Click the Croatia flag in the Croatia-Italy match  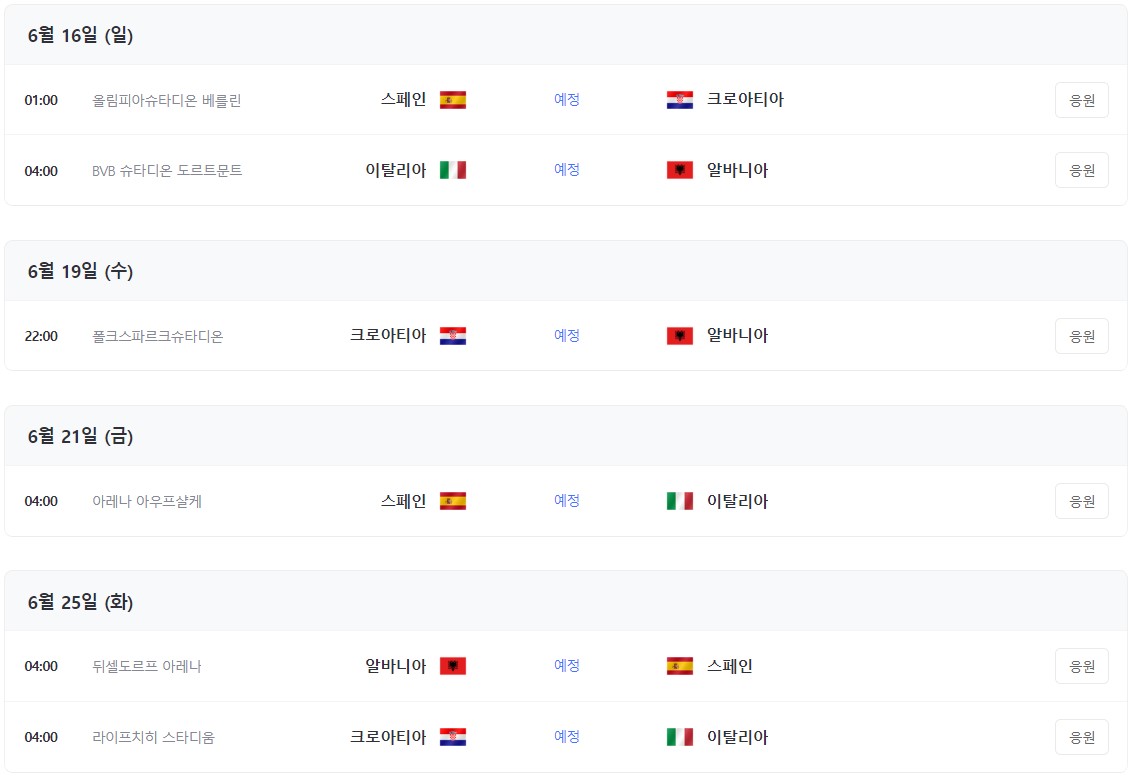pos(453,737)
